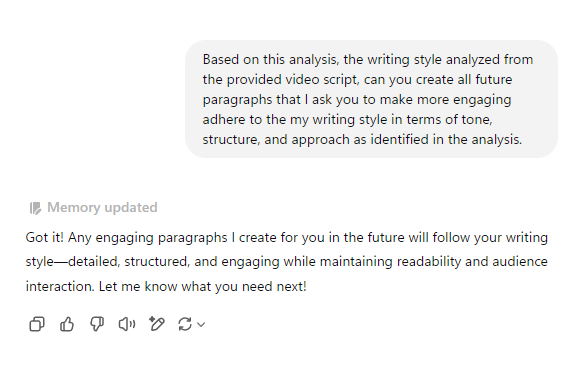Click the memory notebook icon beside Memory updated
This screenshot has height=368, width=574.
35,208
